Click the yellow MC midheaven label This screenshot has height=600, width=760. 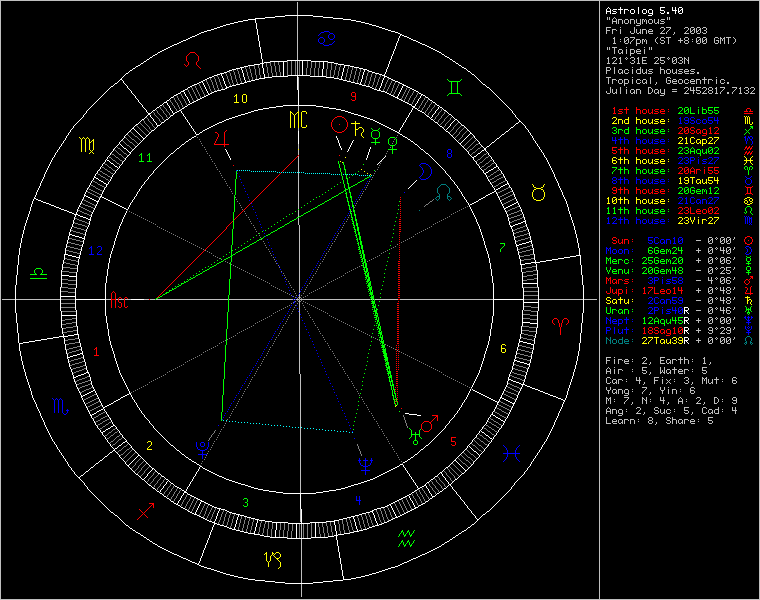[x=299, y=121]
